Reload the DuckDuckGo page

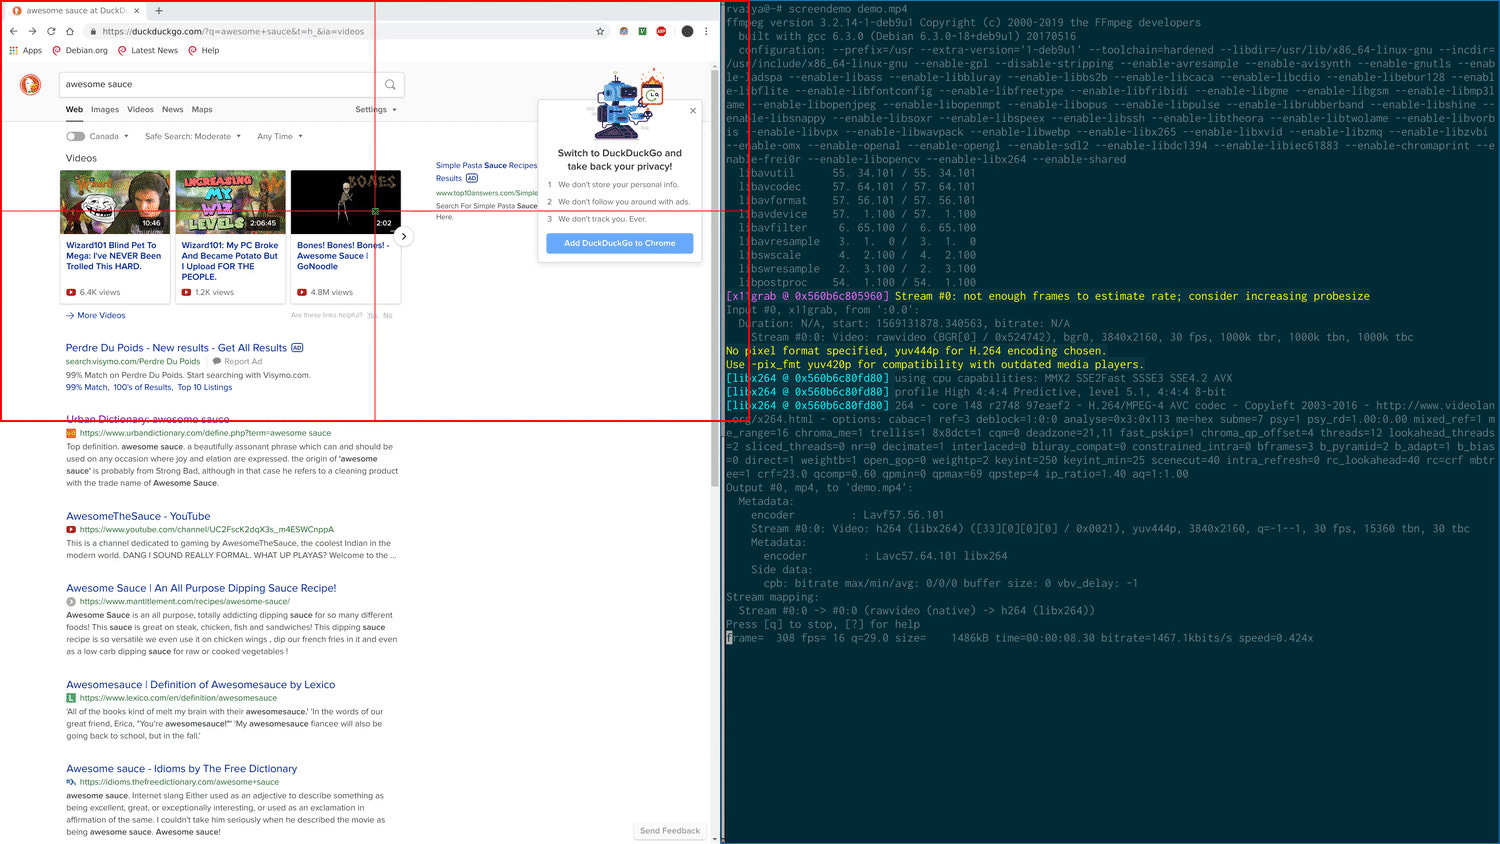[51, 31]
